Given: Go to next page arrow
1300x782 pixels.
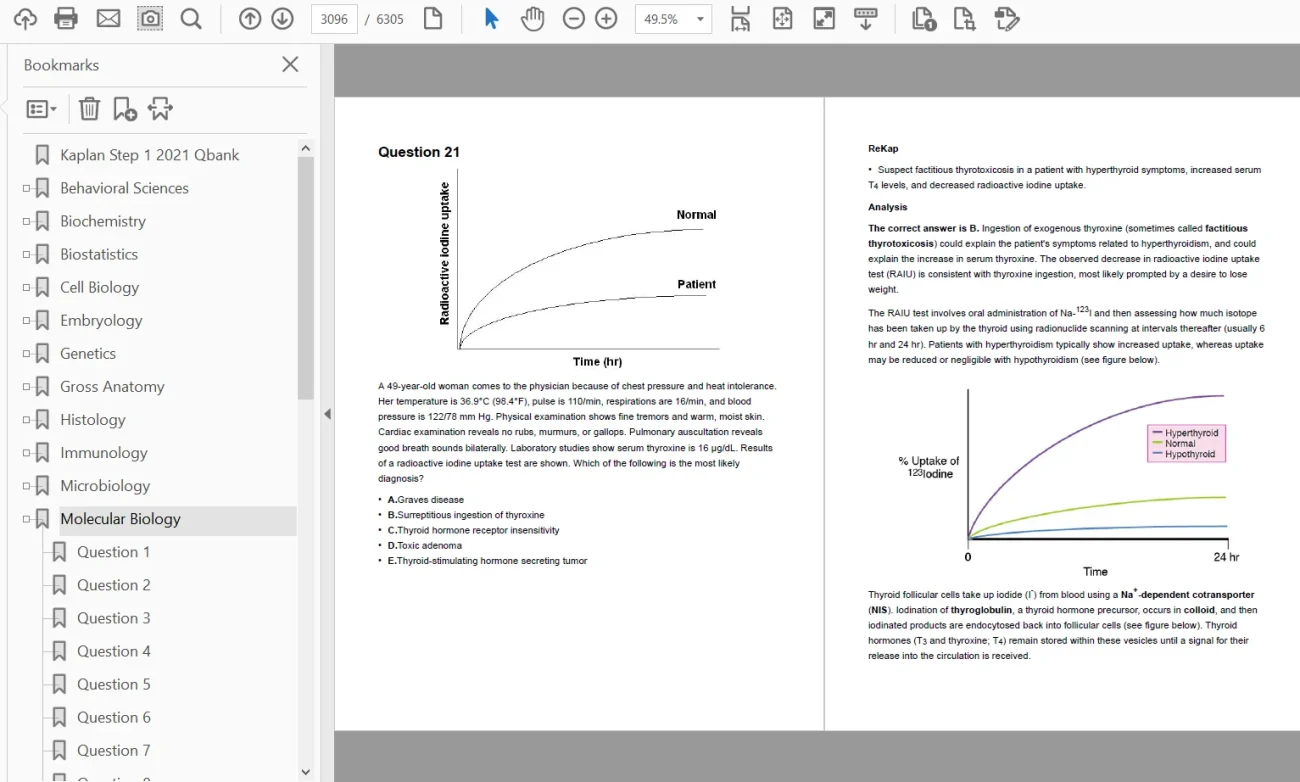Looking at the screenshot, I should (x=282, y=18).
